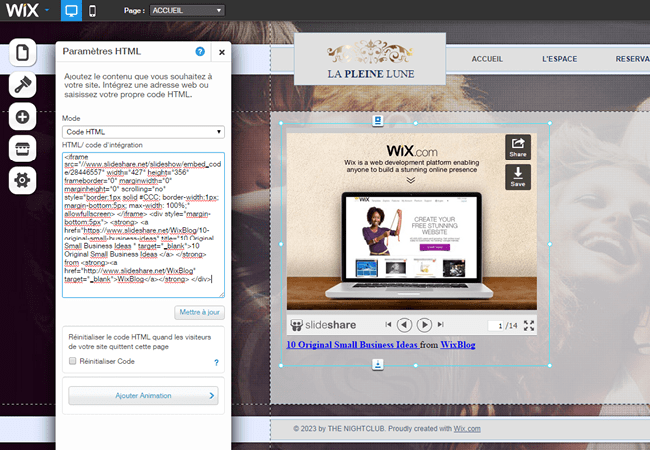Open the Wix logo main menu
The height and width of the screenshot is (450, 650).
pyautogui.click(x=27, y=10)
